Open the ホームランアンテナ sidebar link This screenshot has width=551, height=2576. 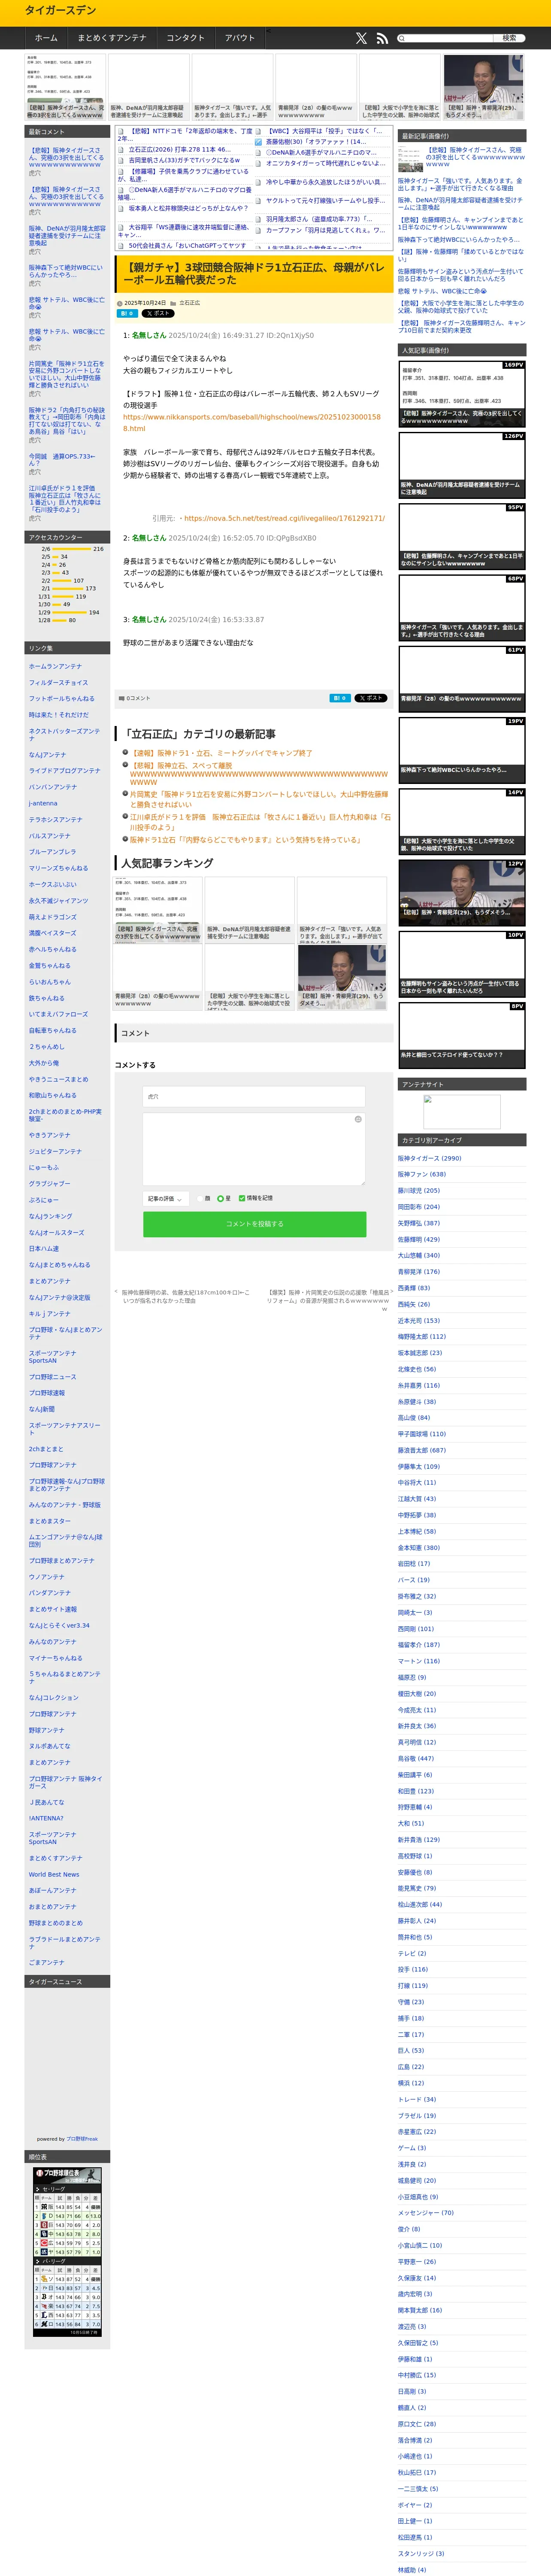(x=56, y=666)
